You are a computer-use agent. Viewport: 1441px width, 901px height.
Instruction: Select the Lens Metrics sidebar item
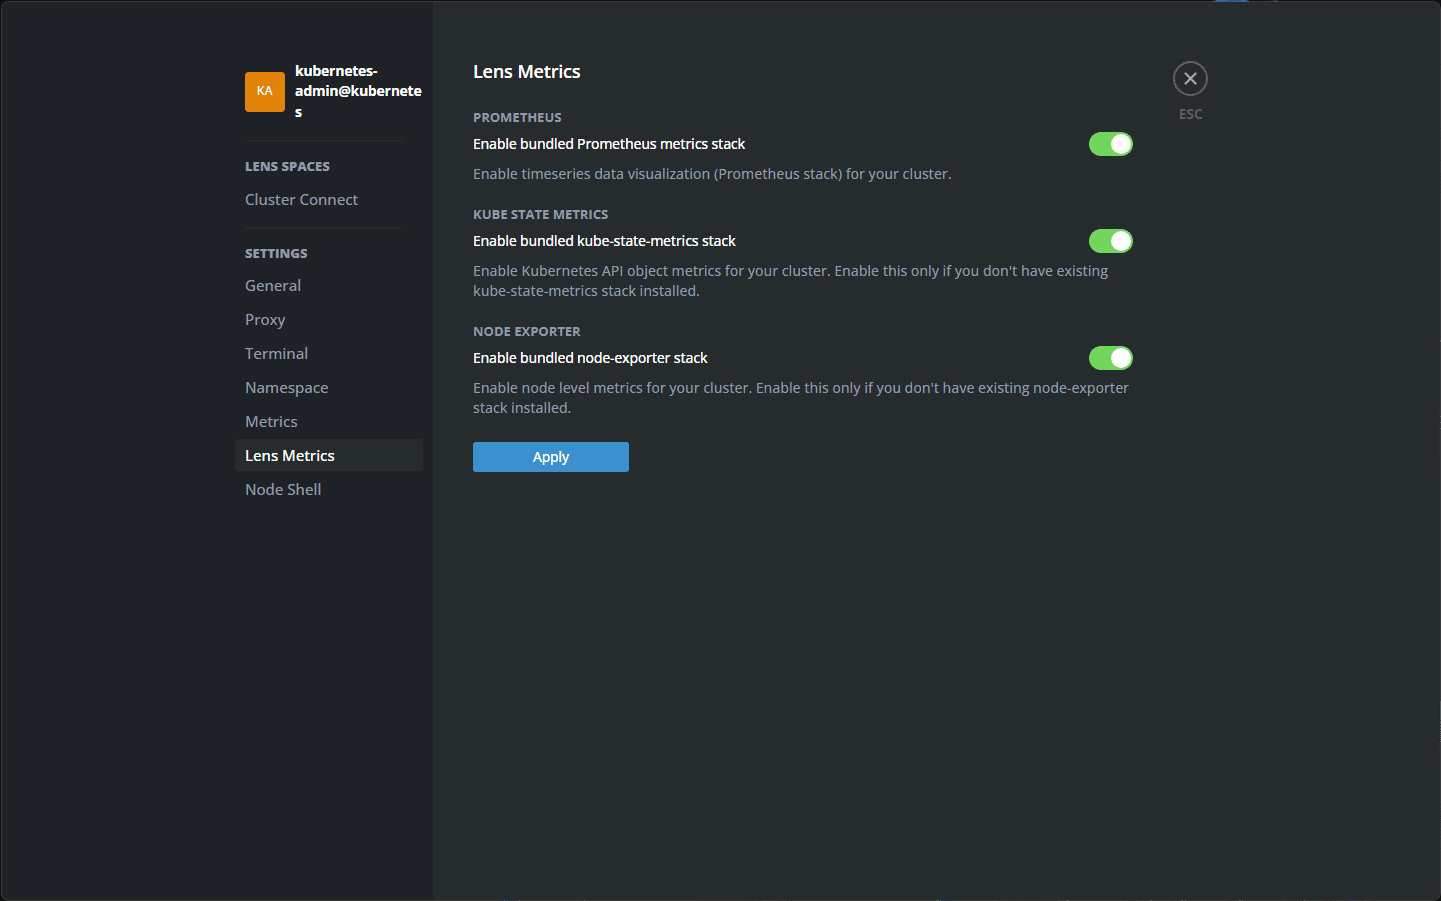pos(289,455)
